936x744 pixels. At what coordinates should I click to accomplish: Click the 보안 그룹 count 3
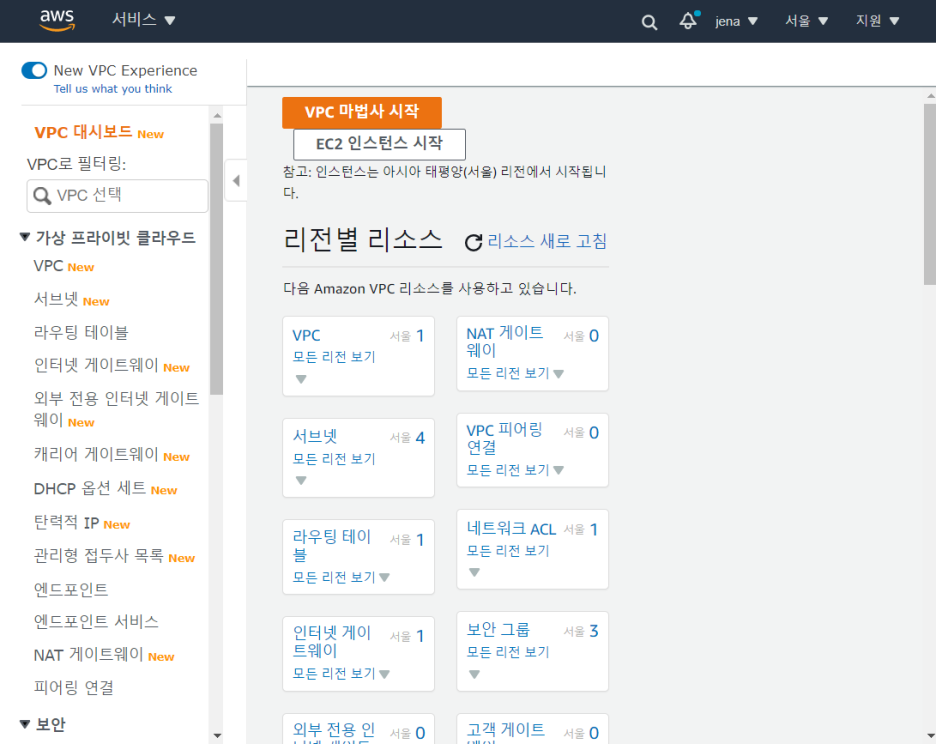[594, 631]
